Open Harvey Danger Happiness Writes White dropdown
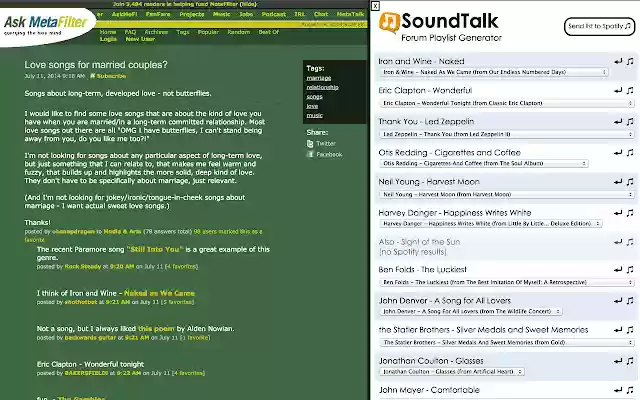The height and width of the screenshot is (400, 640). click(x=491, y=224)
